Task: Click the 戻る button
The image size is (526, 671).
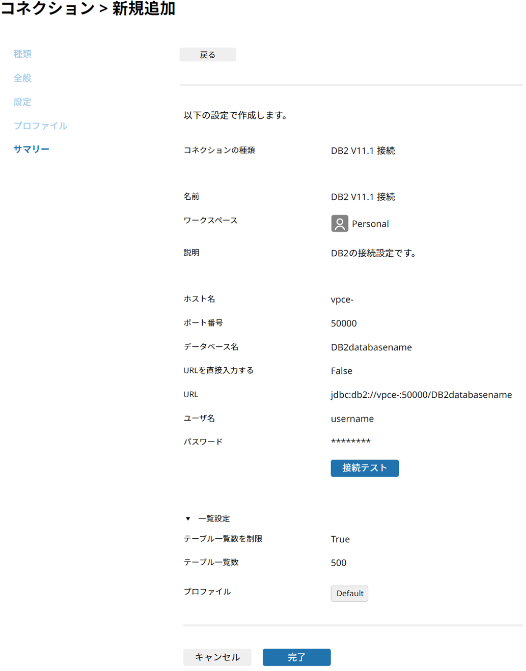Action: pyautogui.click(x=208, y=55)
